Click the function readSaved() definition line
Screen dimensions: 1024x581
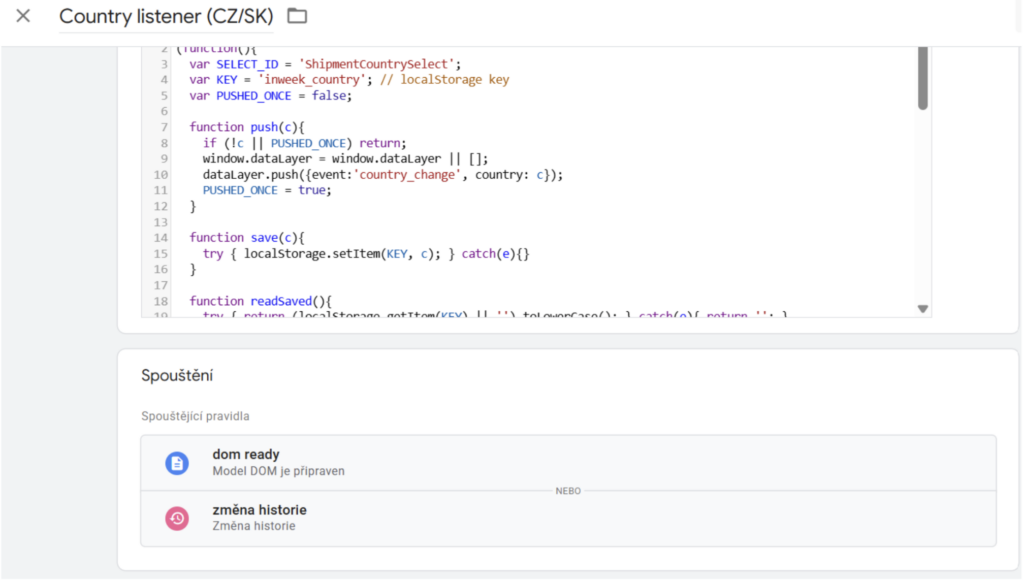click(x=260, y=301)
